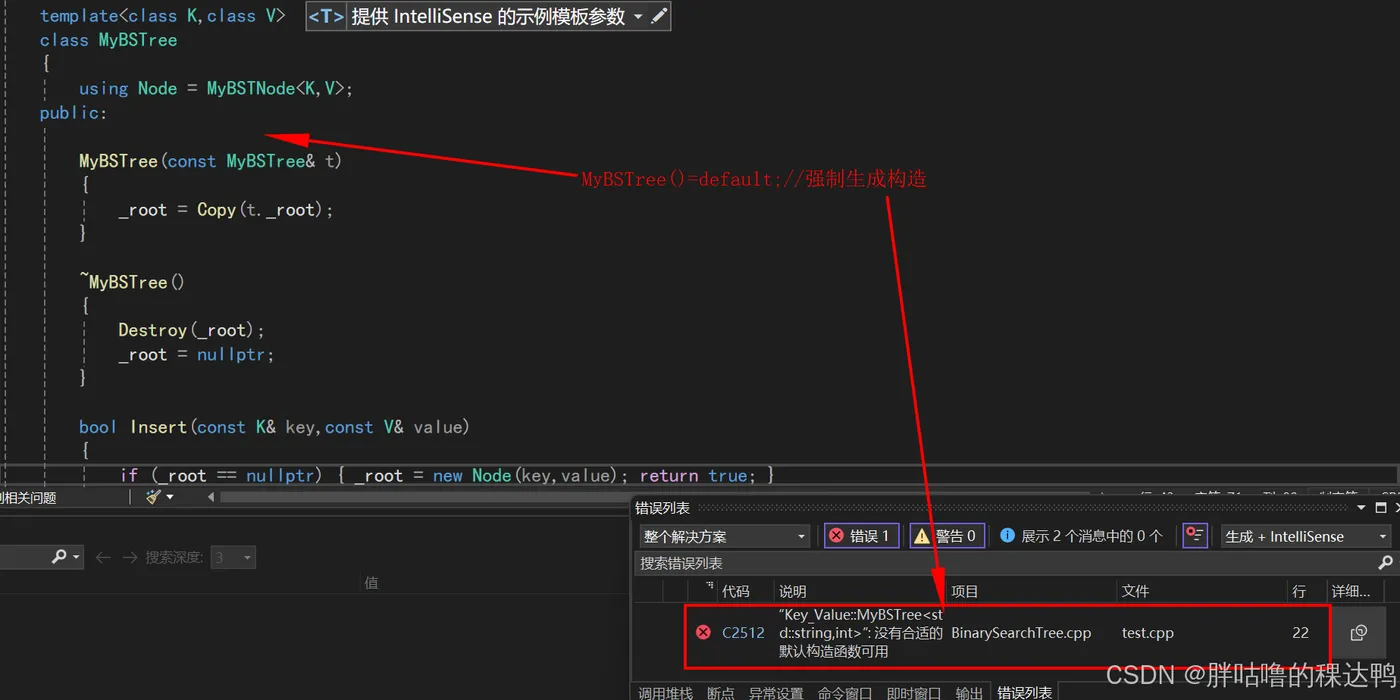Click the copy constructor MyBSTree(const MyBSTree& t)
This screenshot has width=1400, height=700.
pyautogui.click(x=211, y=161)
